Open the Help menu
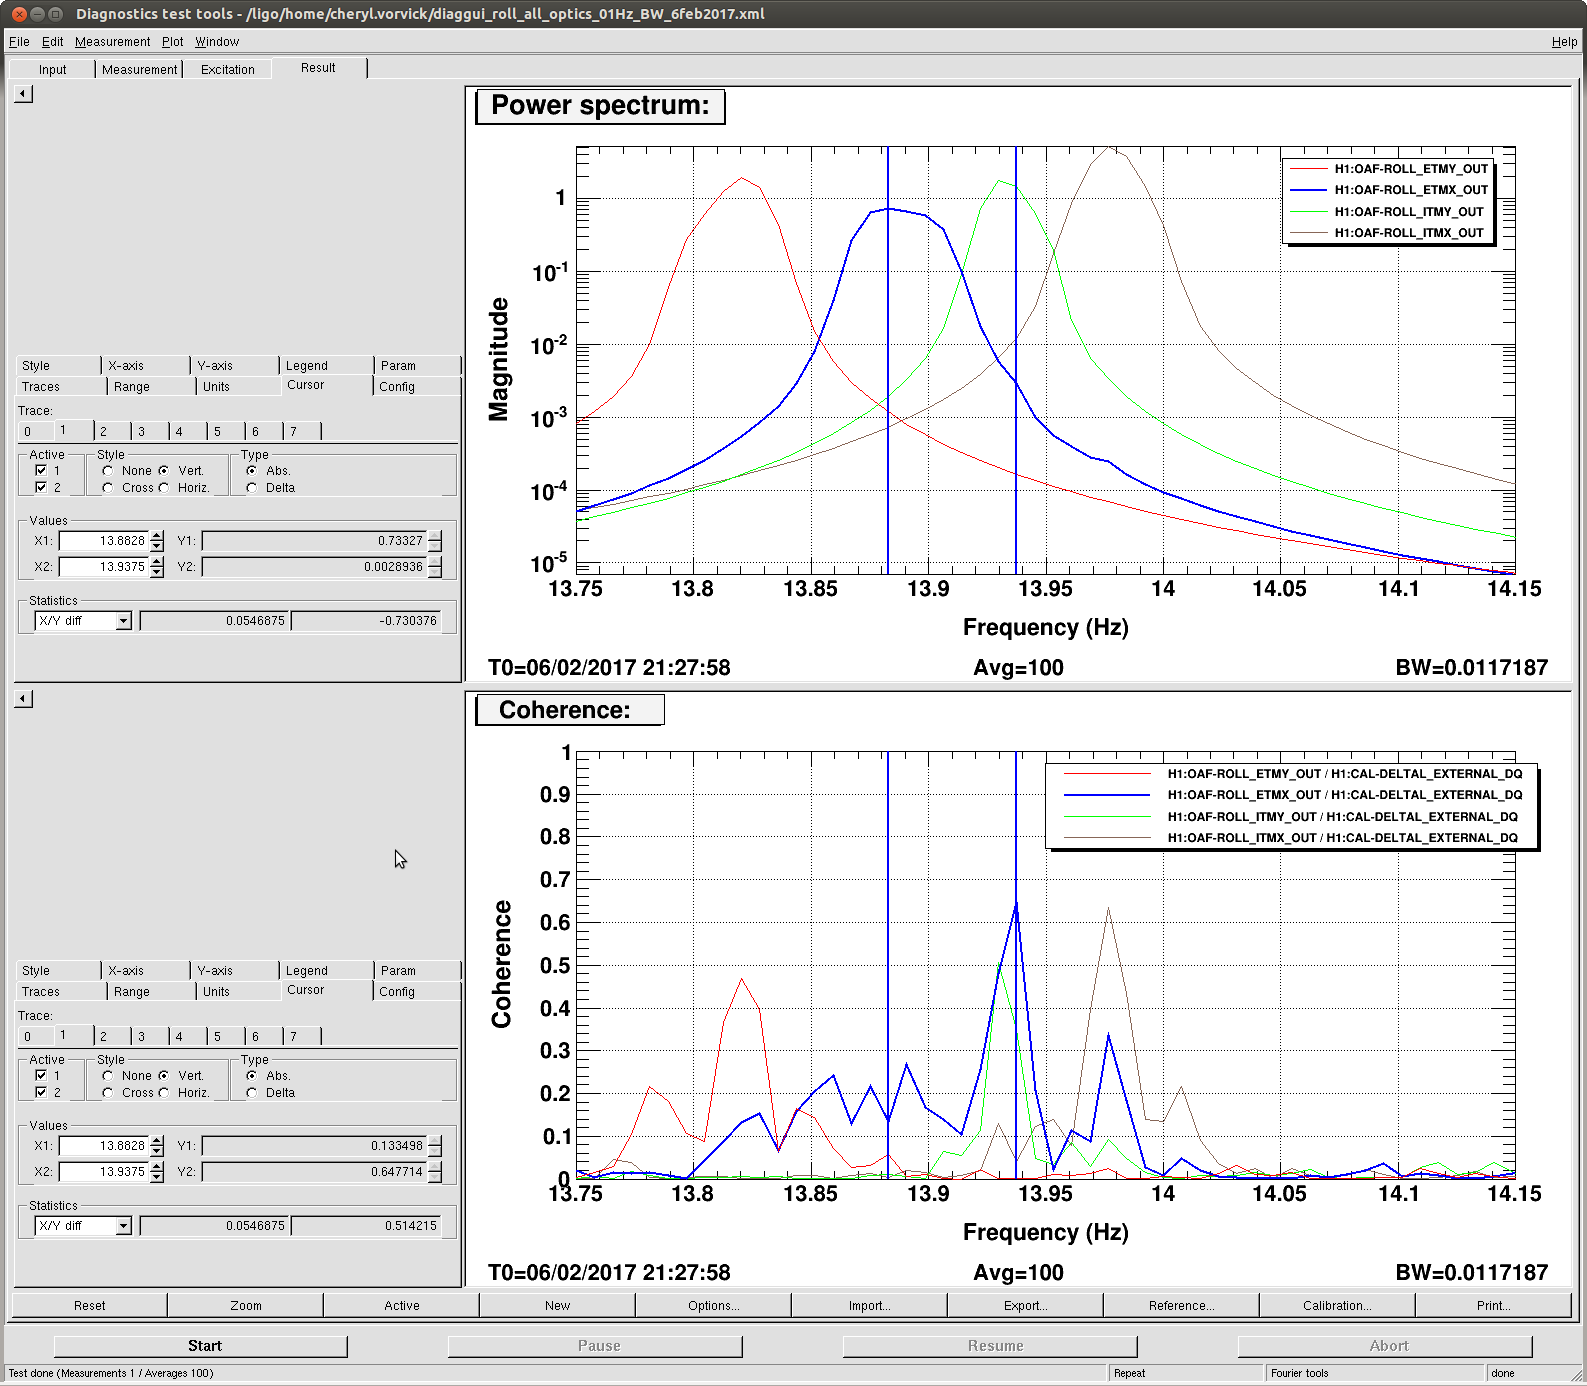This screenshot has width=1587, height=1386. (x=1564, y=42)
